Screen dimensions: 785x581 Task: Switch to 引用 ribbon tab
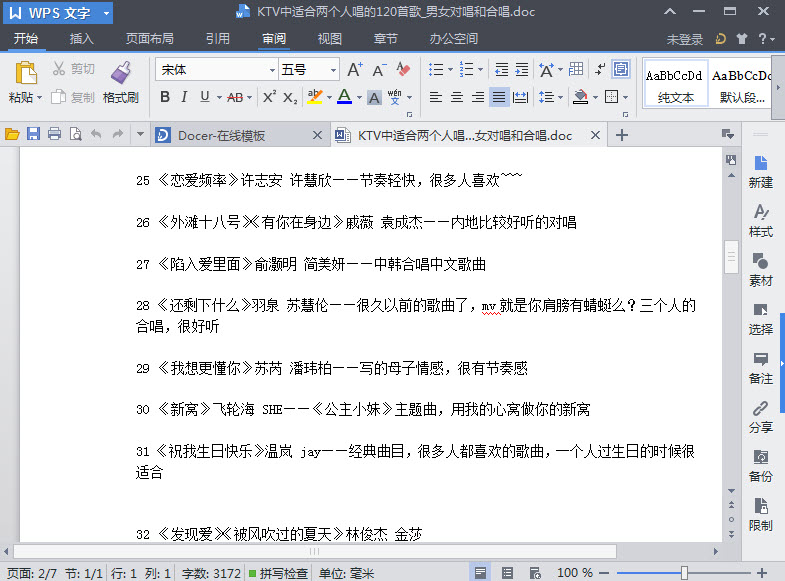pos(218,39)
